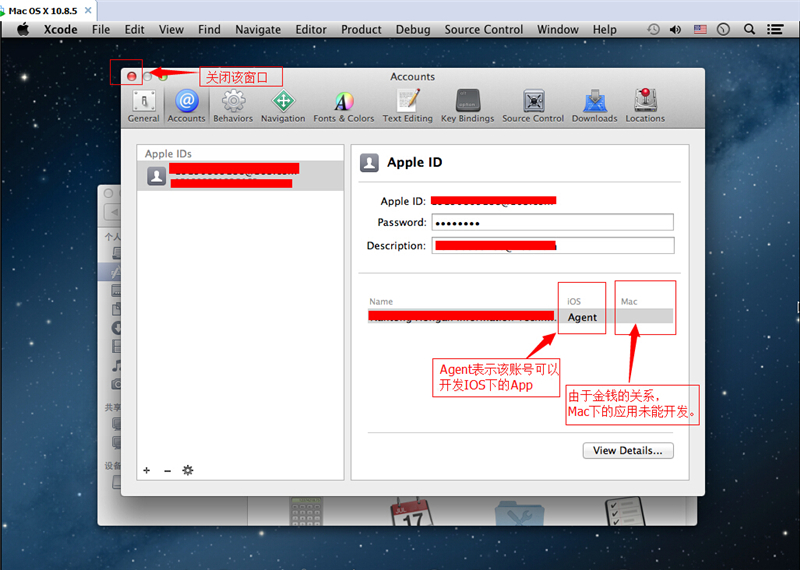Open Fonts & Colors preferences

[x=344, y=106]
